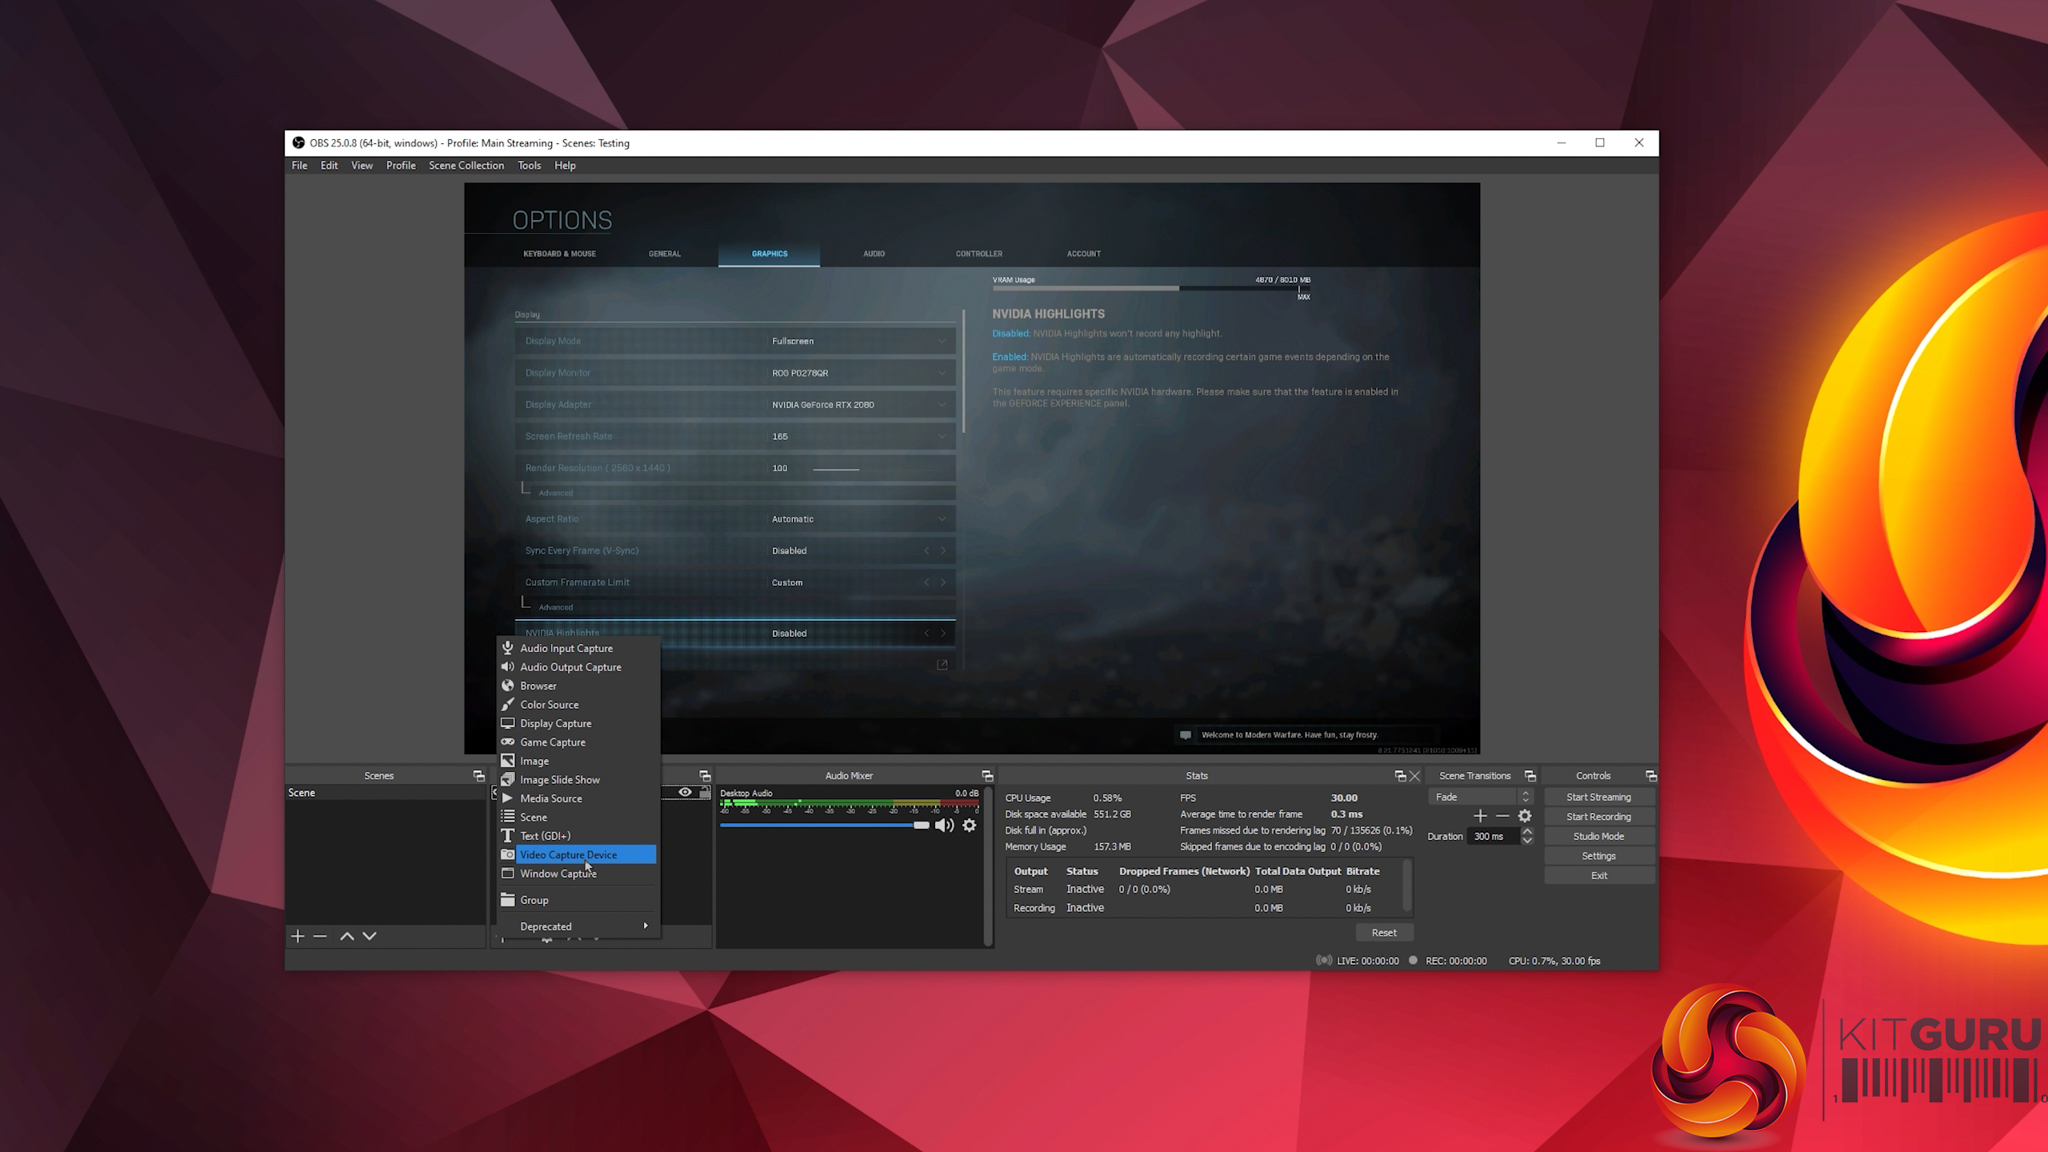Add a new scene with plus icon
Viewport: 2048px width, 1152px height.
pos(297,936)
